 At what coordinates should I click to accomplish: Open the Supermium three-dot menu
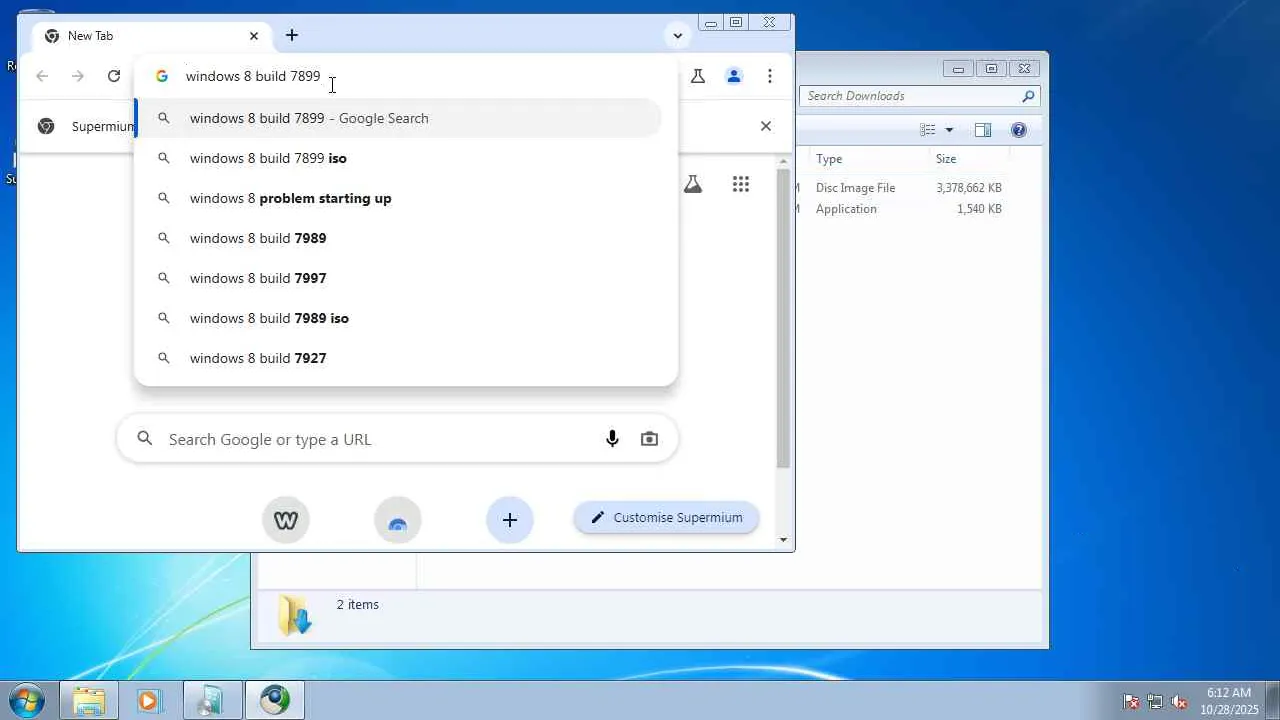click(770, 76)
